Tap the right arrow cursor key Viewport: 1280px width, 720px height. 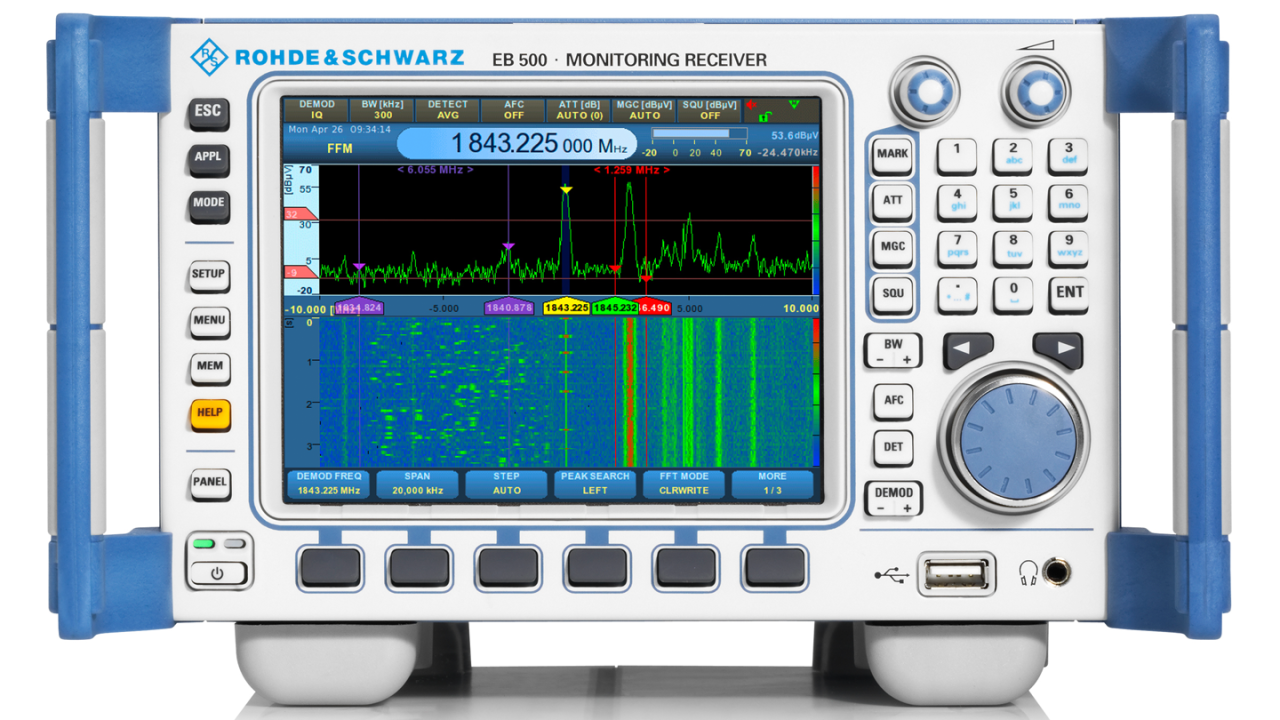(1058, 350)
